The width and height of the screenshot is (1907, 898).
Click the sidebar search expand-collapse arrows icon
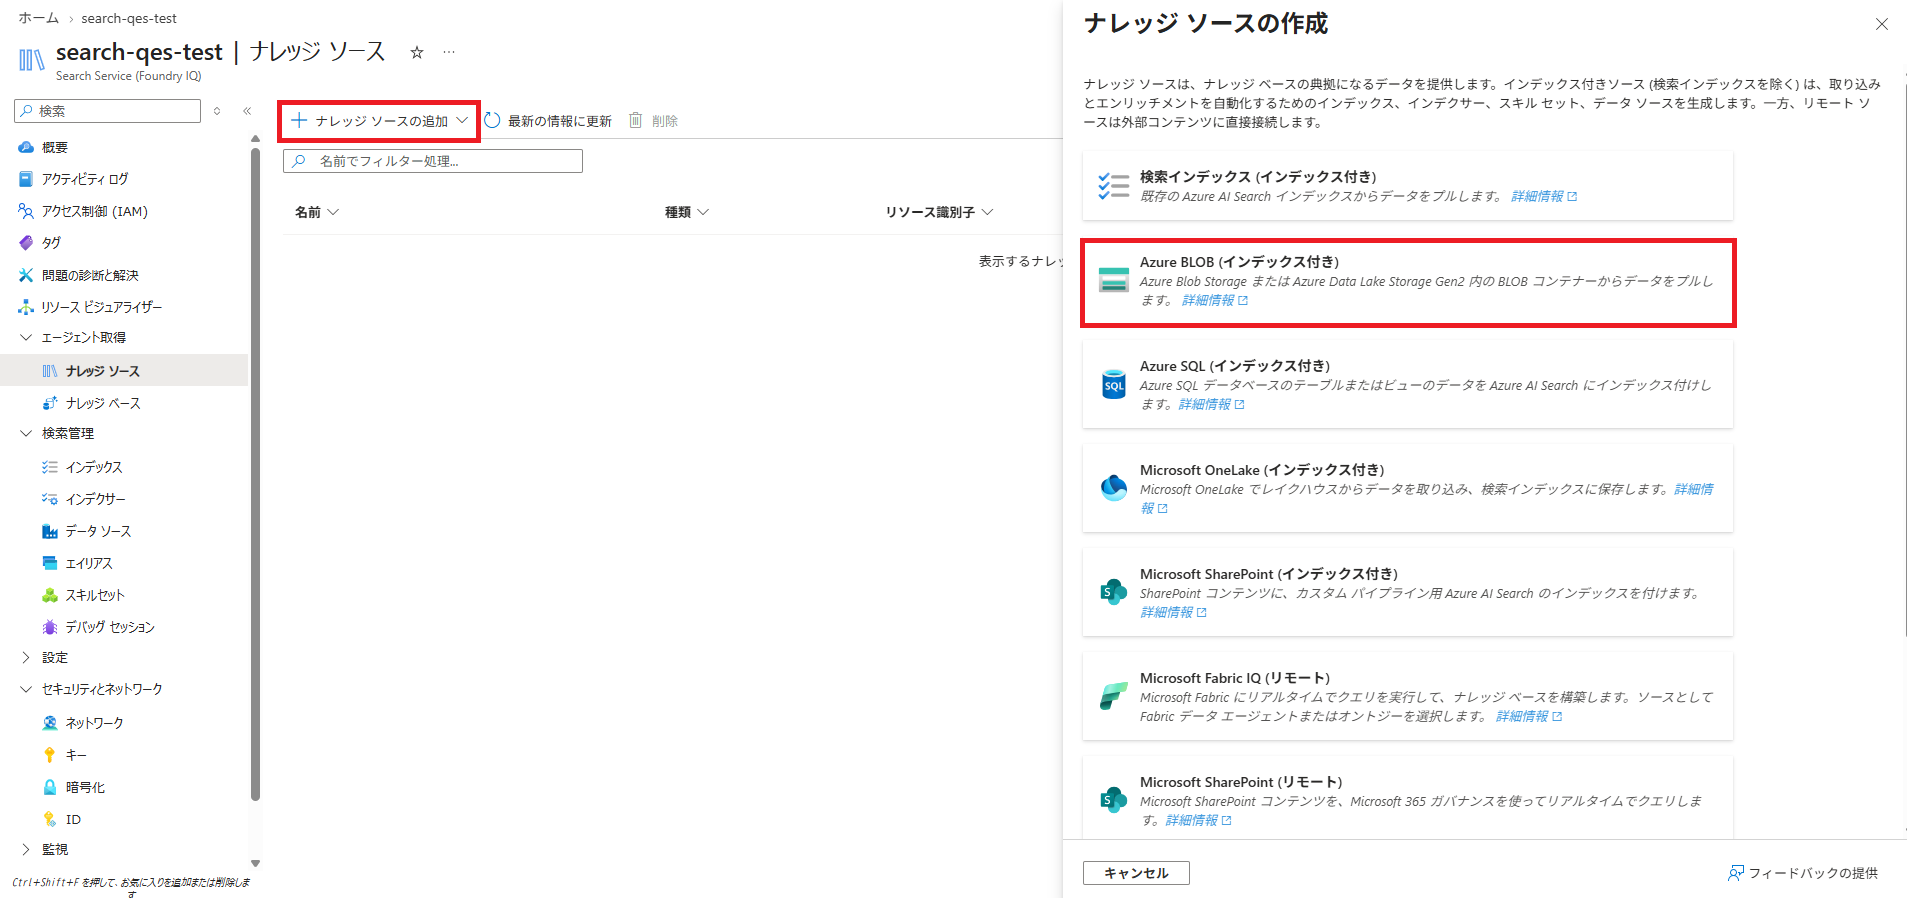[217, 111]
